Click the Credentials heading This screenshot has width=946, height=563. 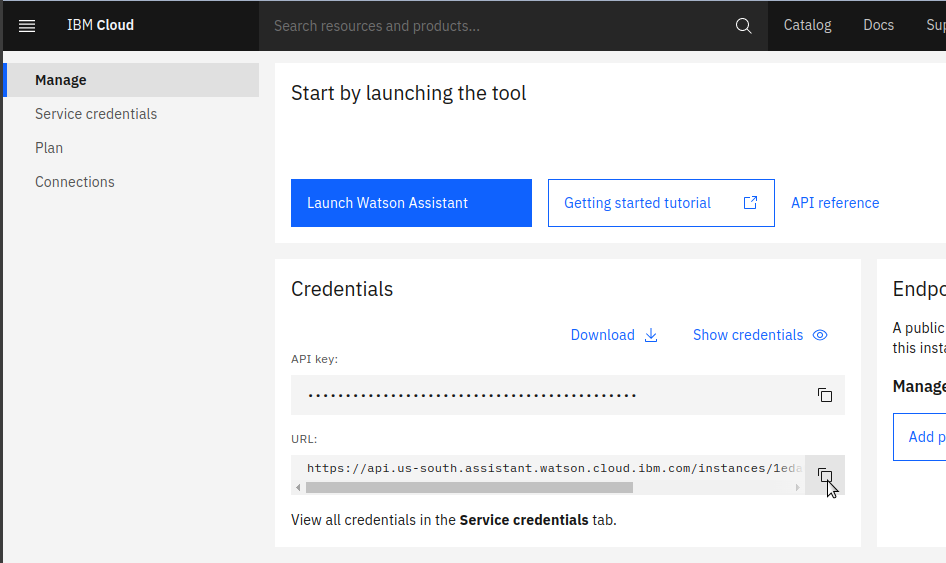tap(342, 289)
